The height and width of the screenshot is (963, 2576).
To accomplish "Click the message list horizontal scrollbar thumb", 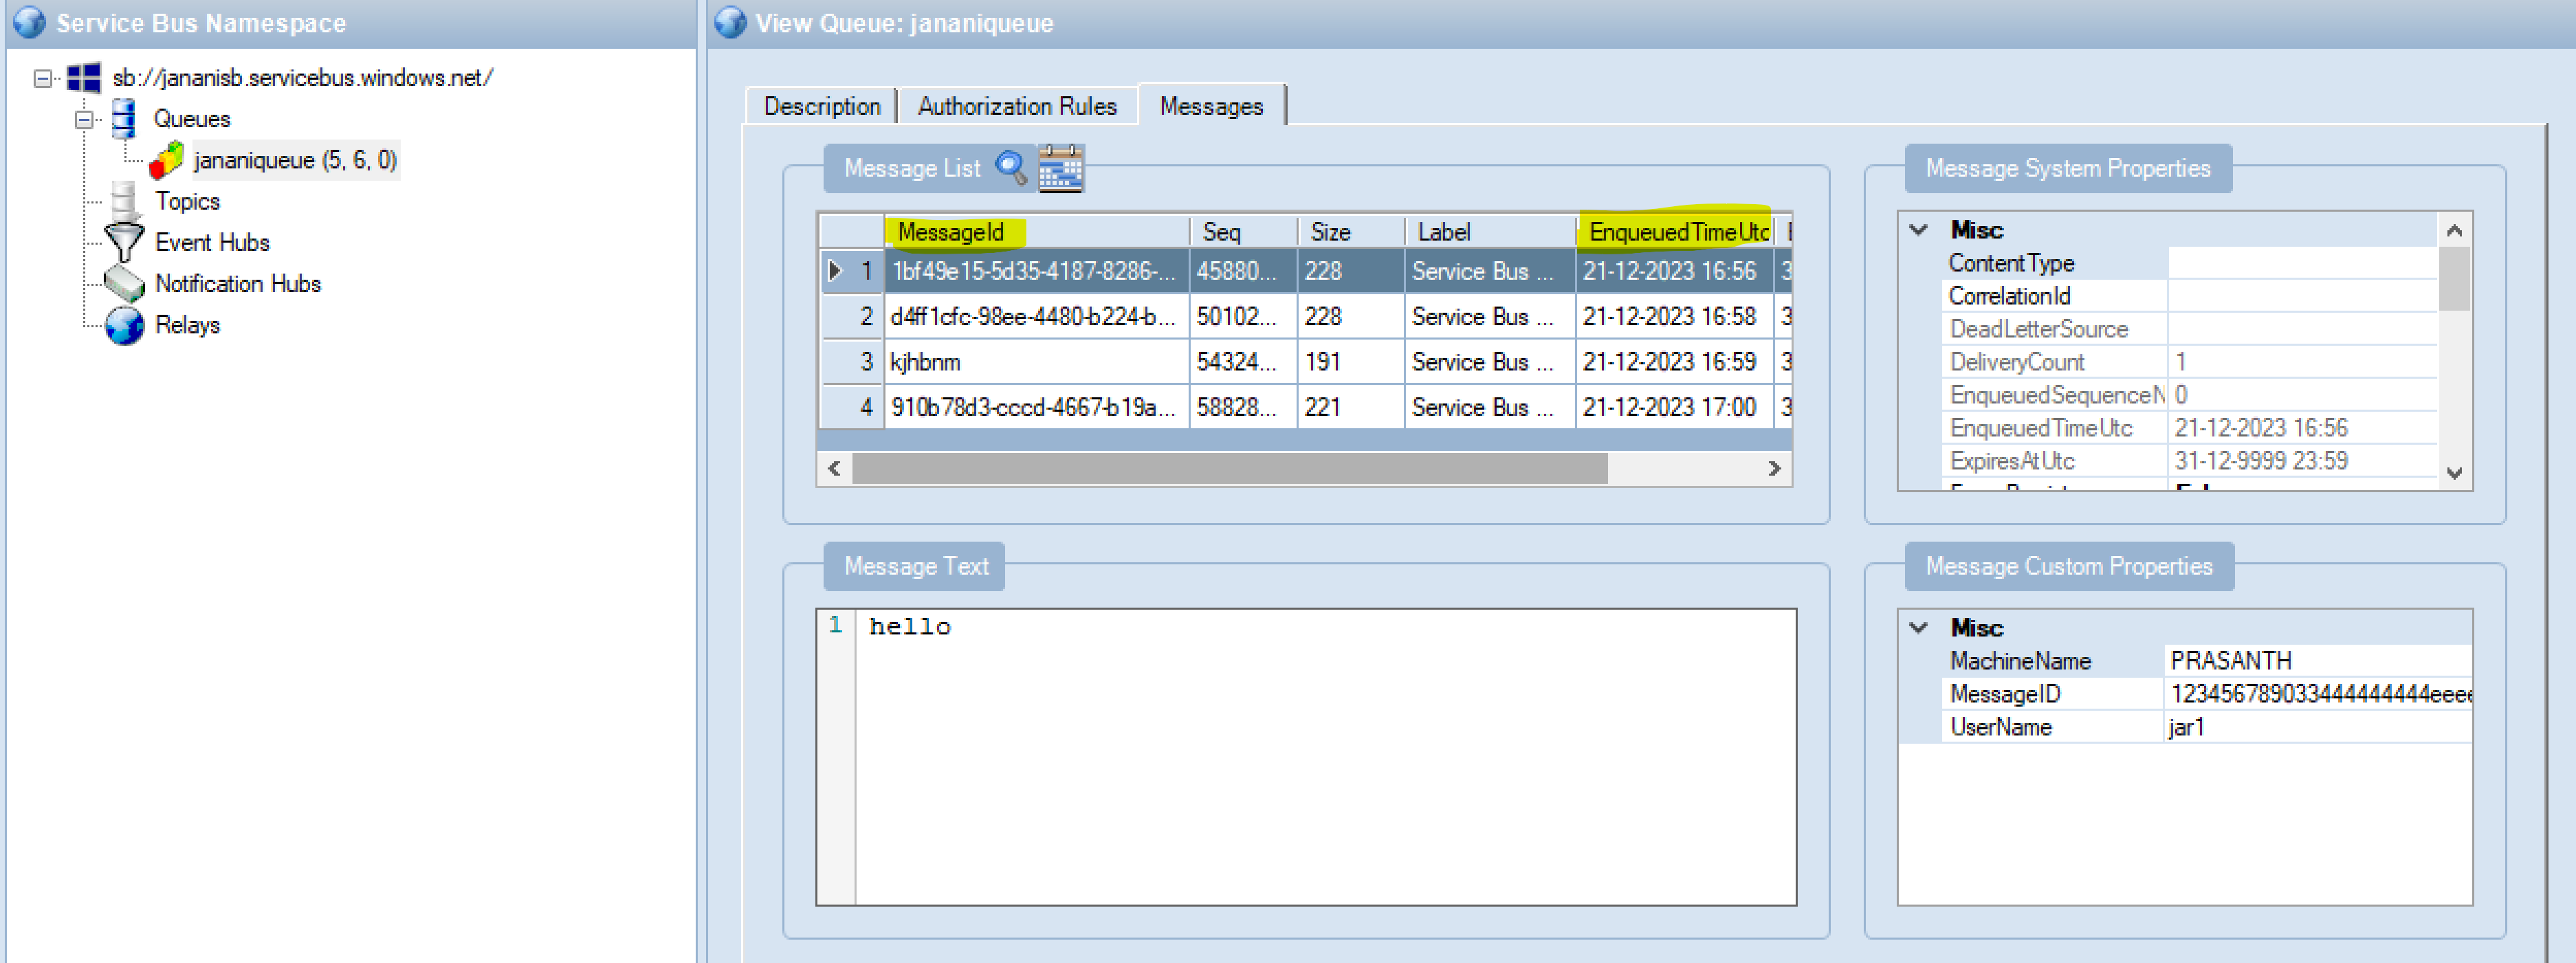I will coord(1229,468).
